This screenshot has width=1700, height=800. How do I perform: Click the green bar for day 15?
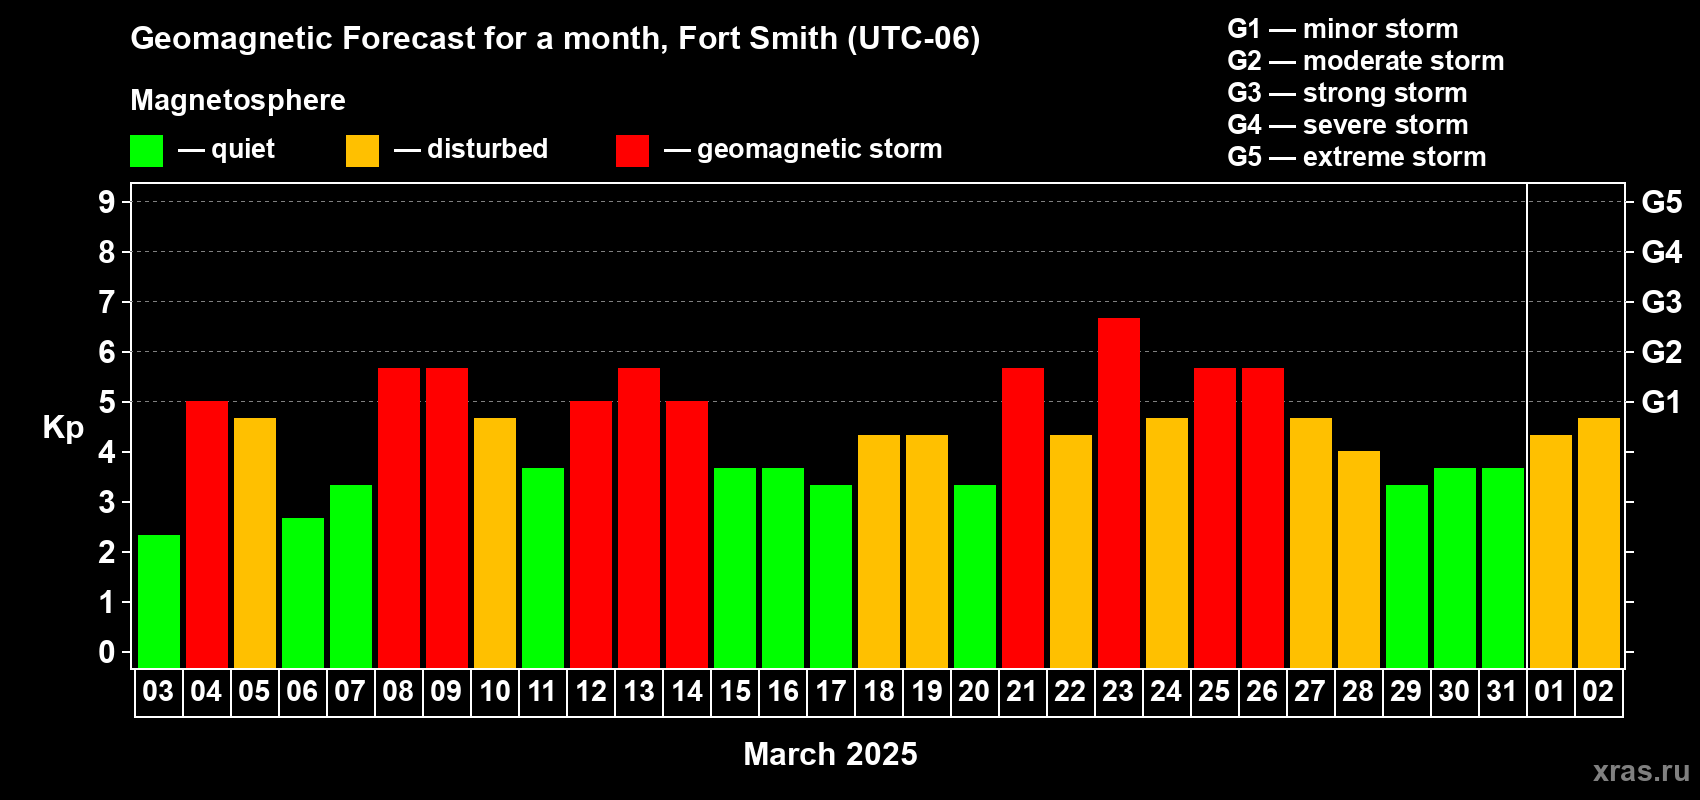[x=735, y=568]
